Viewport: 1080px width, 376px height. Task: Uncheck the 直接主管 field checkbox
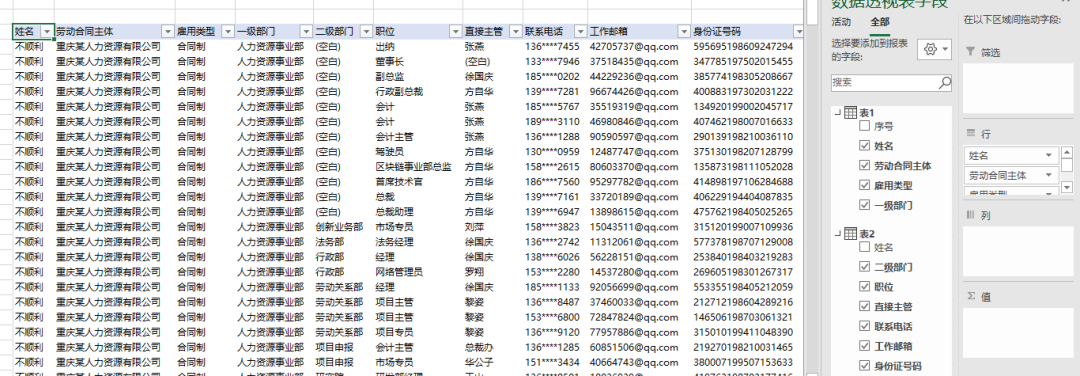click(864, 306)
